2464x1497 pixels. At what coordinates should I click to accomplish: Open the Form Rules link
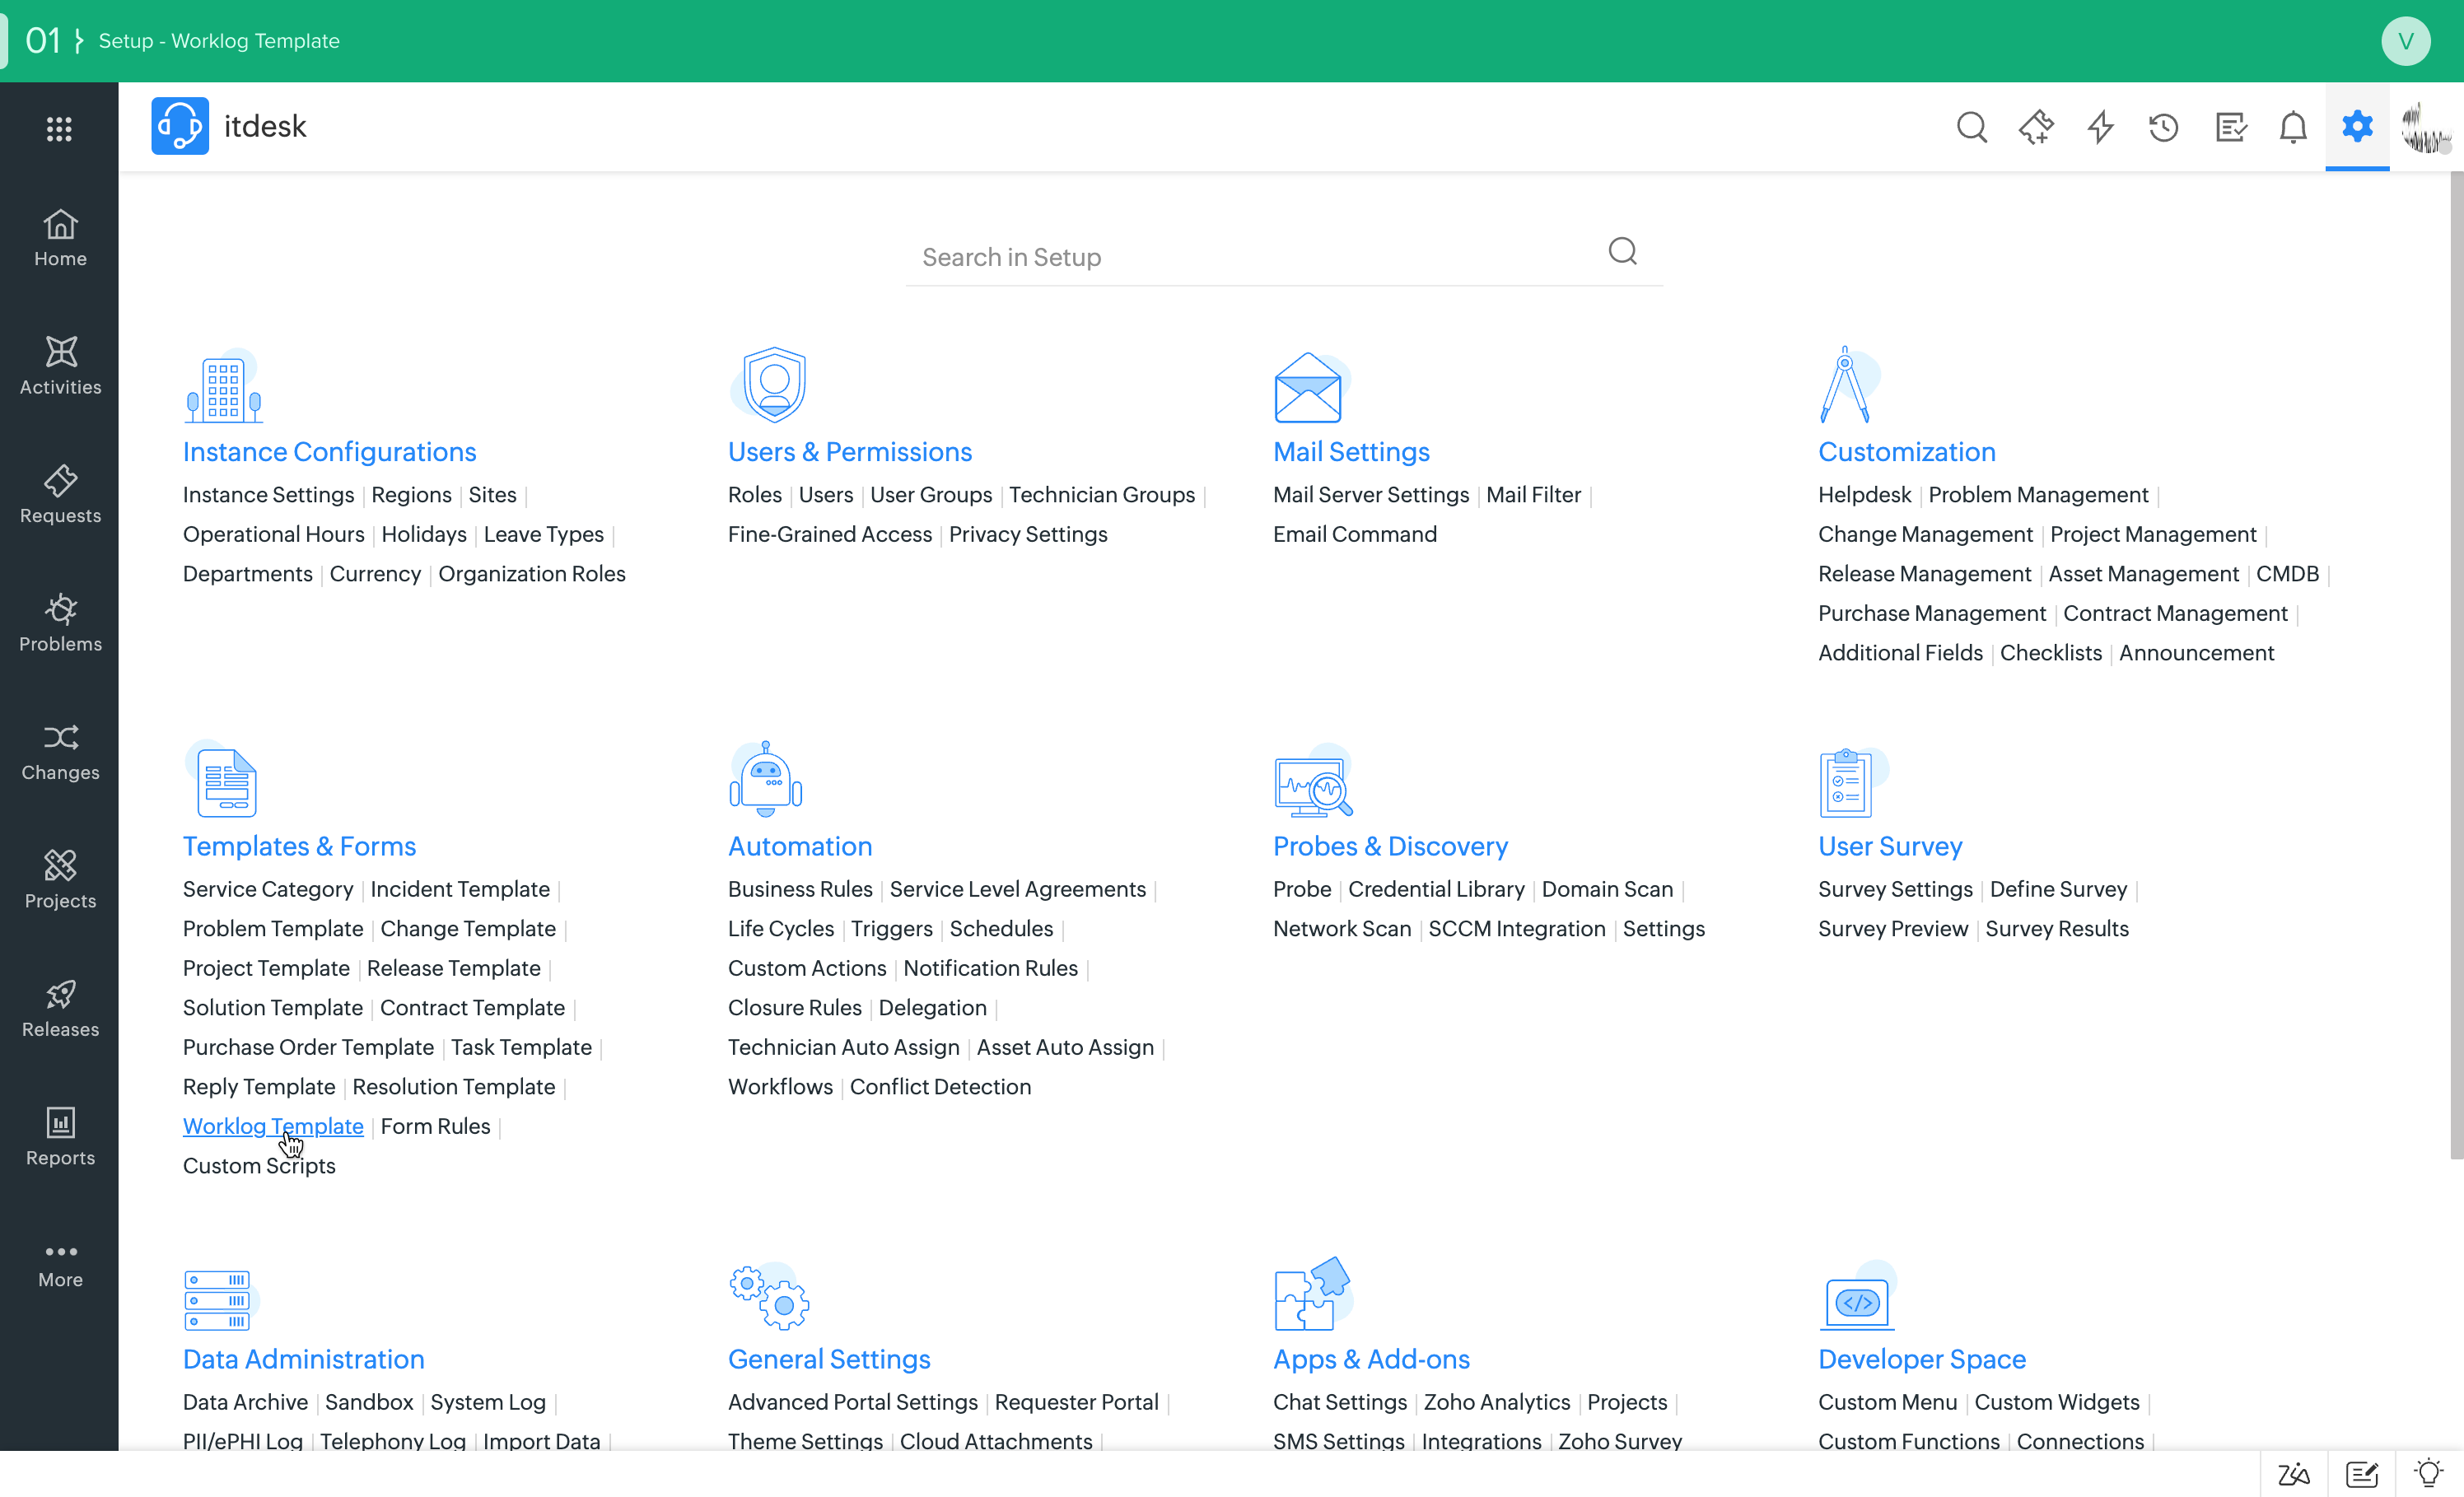(435, 1126)
